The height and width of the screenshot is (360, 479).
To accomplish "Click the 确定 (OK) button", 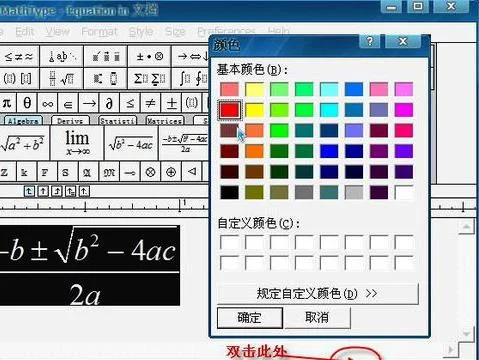I will (x=250, y=318).
